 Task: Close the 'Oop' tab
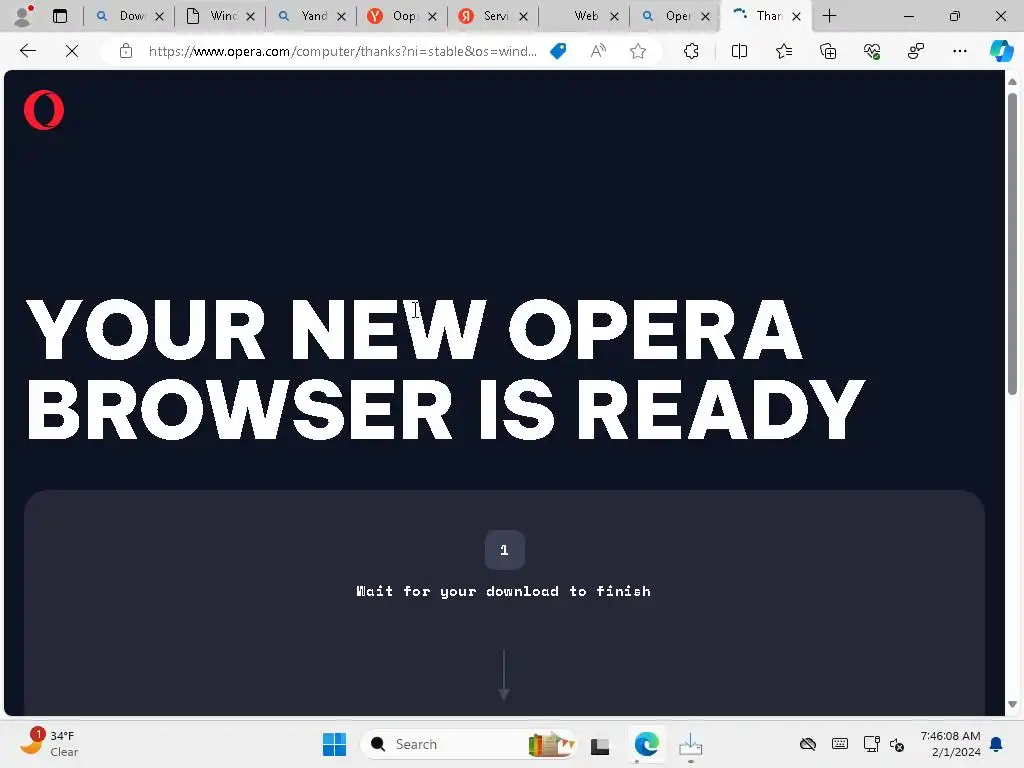point(432,16)
